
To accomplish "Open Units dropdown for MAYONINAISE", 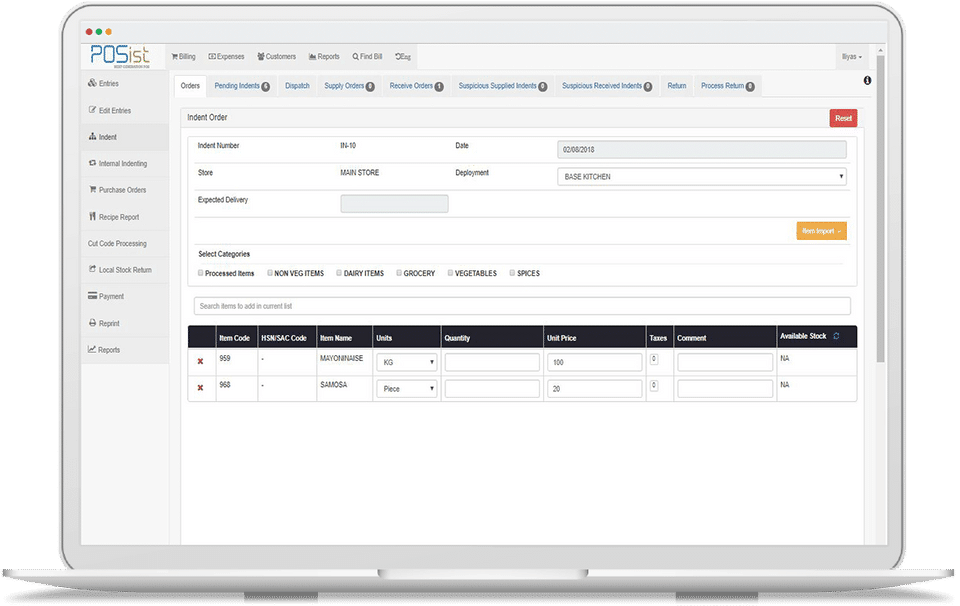I will [x=407, y=362].
